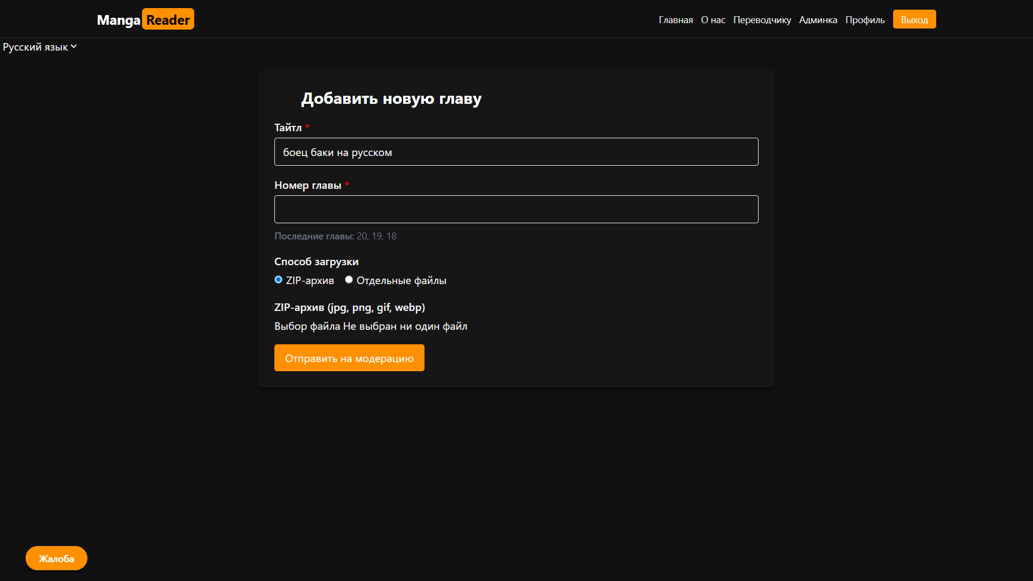This screenshot has height=581, width=1033.
Task: Open the Главная page link
Action: [x=675, y=20]
